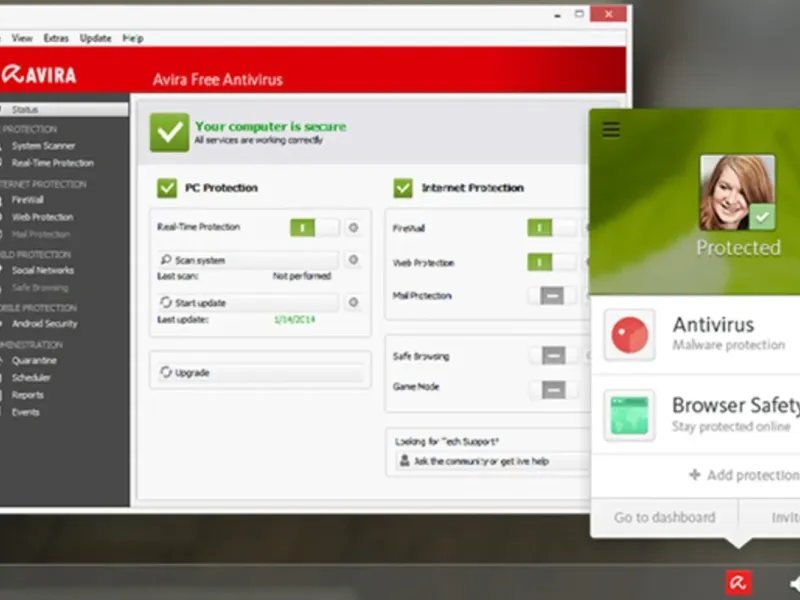Open the View menu

[x=22, y=38]
